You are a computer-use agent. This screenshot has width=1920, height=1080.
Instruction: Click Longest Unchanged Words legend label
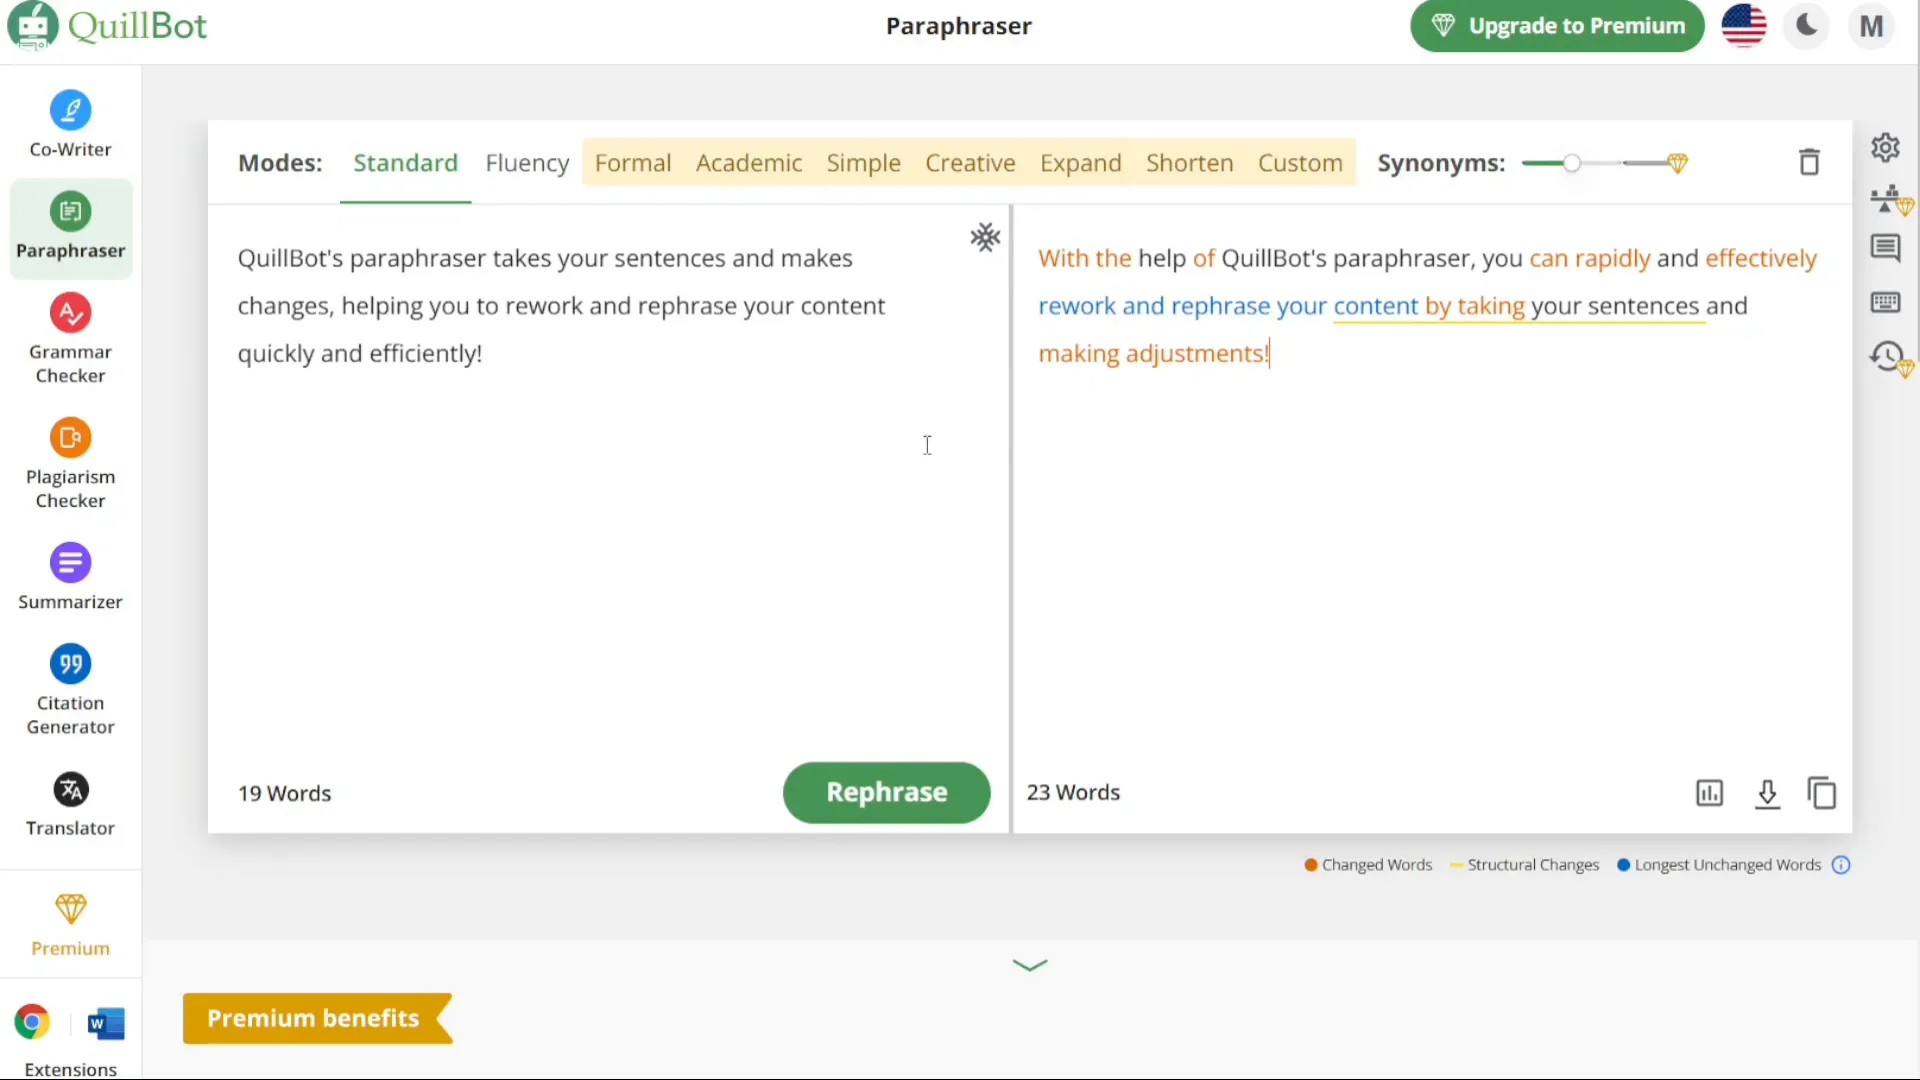[x=1727, y=865]
